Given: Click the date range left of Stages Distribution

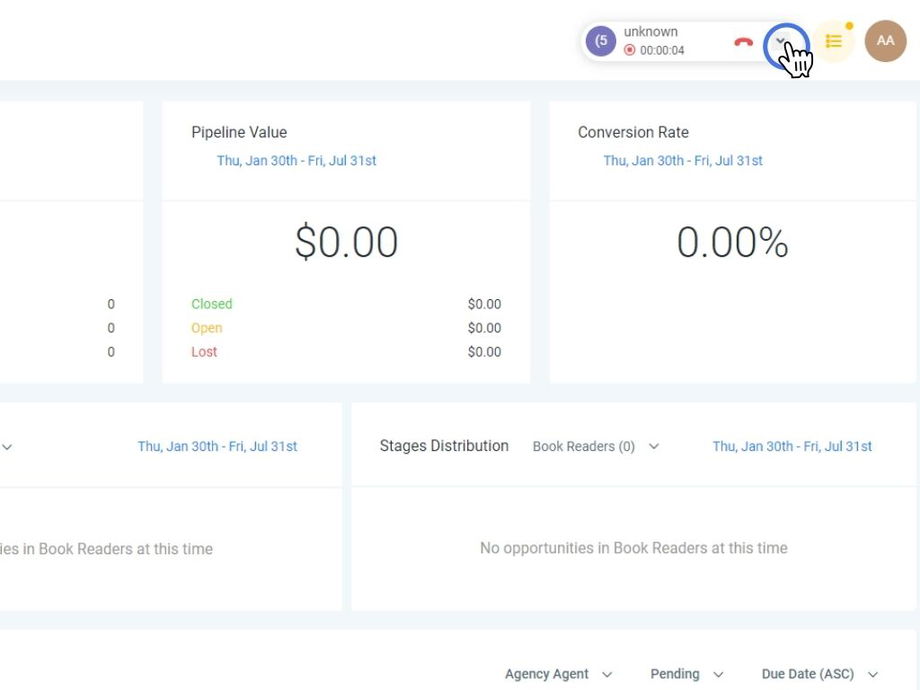Looking at the screenshot, I should click(x=217, y=446).
